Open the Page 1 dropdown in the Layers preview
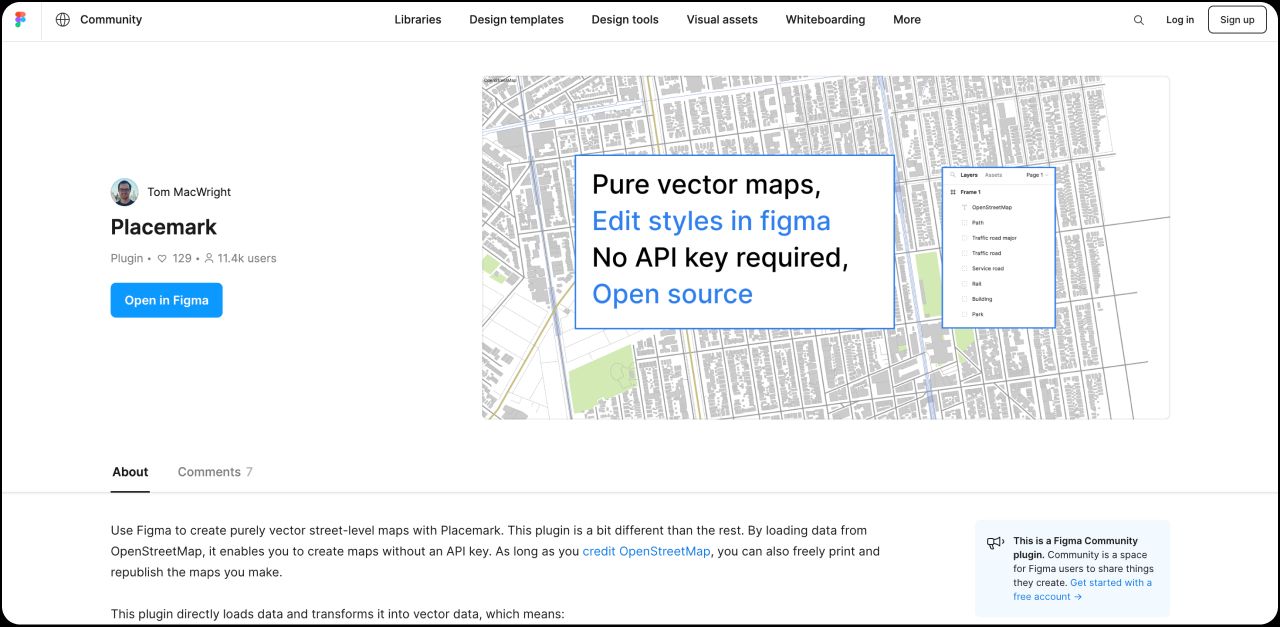This screenshot has height=627, width=1280. tap(1036, 176)
